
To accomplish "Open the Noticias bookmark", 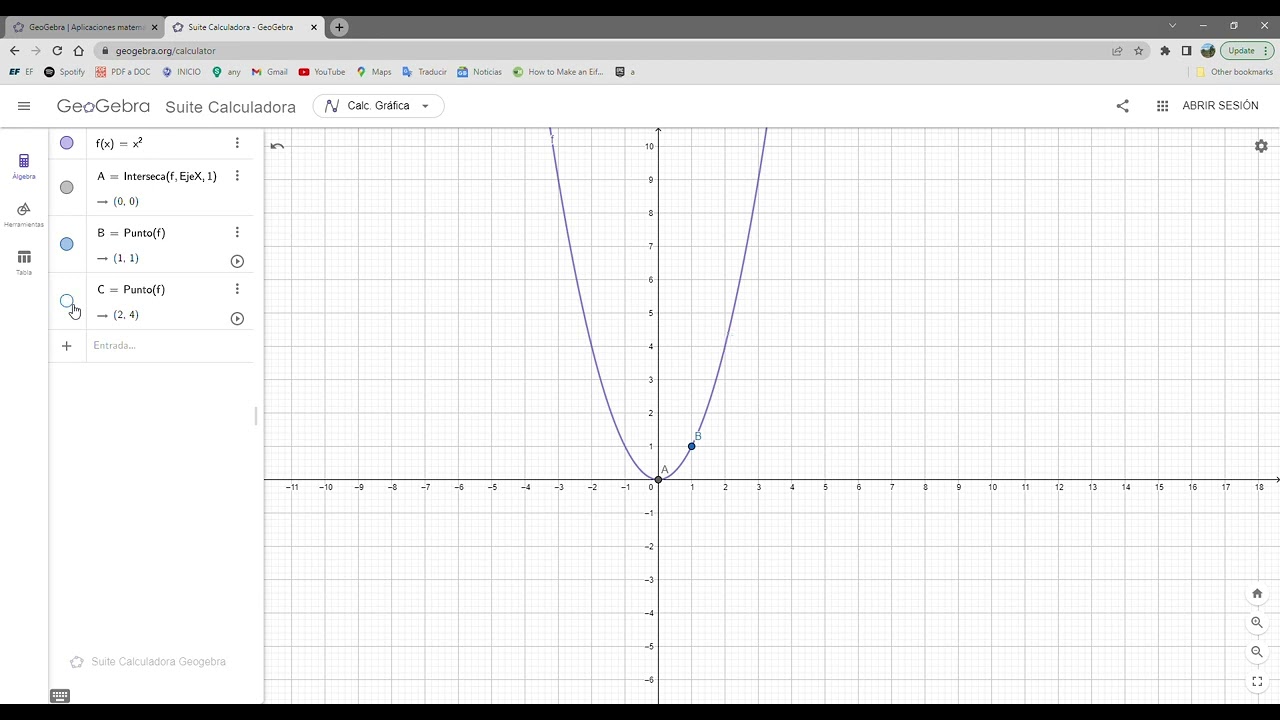I will point(480,72).
